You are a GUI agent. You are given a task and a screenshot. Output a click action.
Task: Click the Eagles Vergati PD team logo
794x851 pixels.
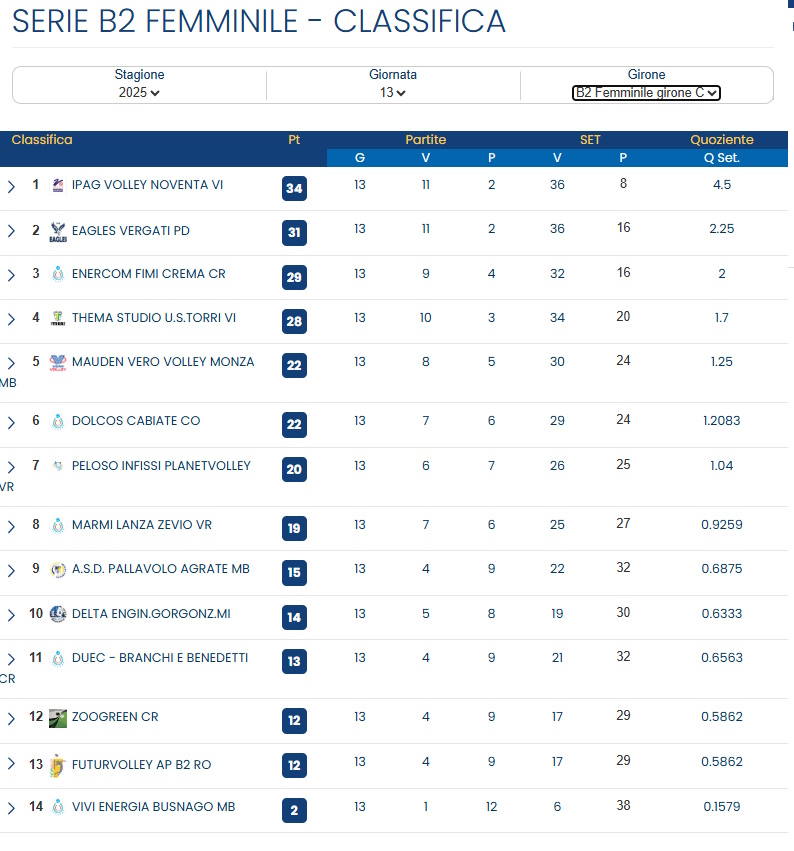58,231
